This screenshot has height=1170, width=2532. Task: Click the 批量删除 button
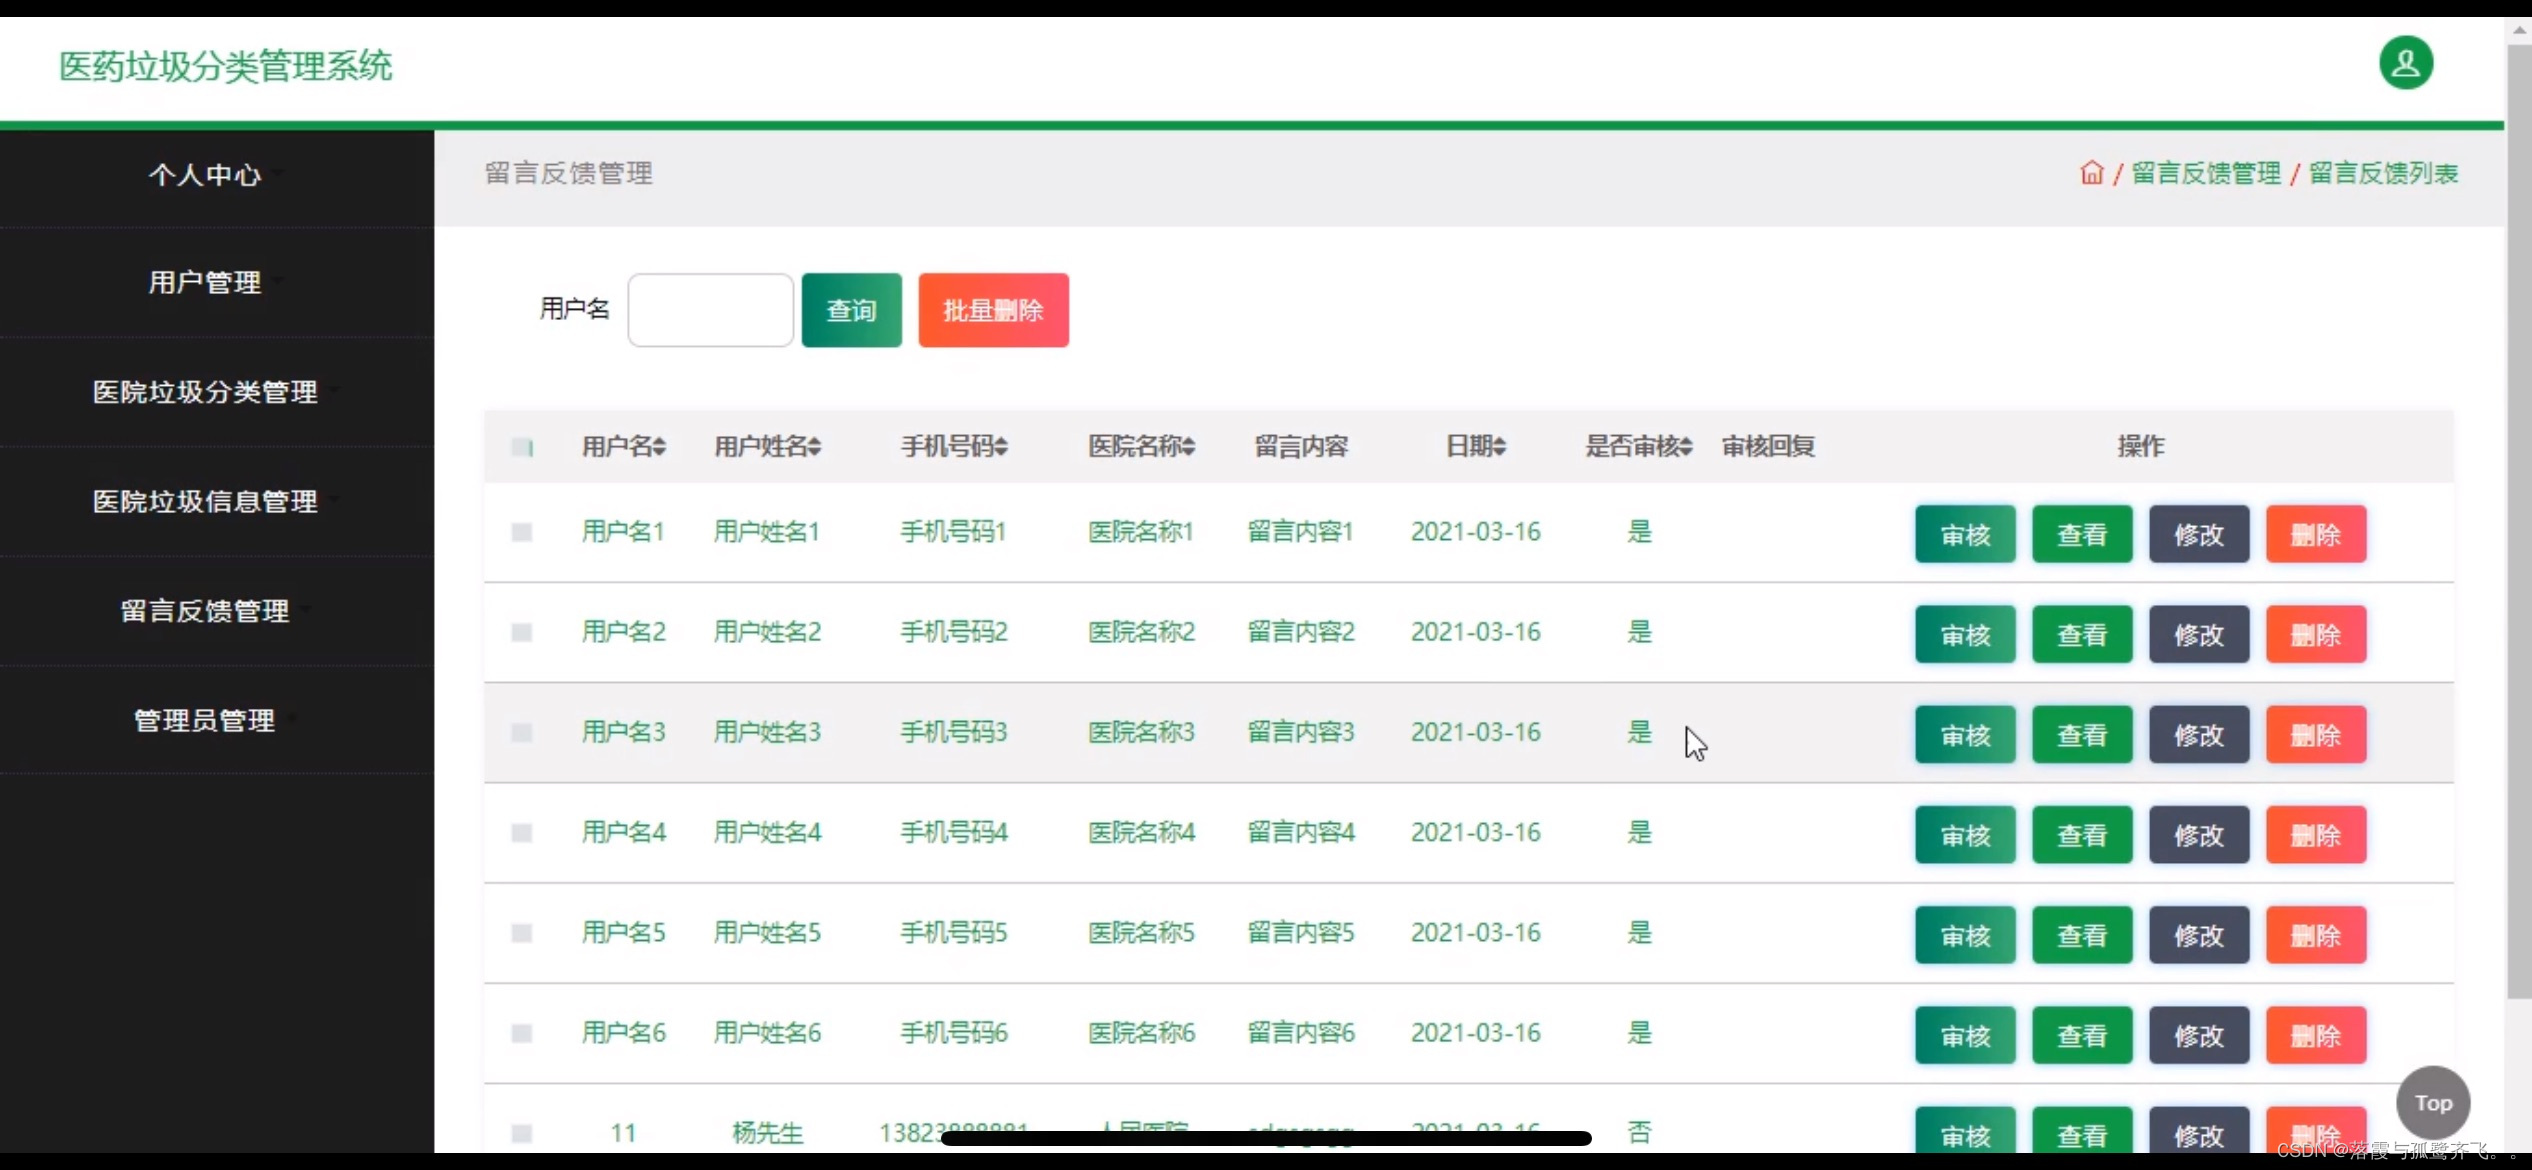point(993,310)
